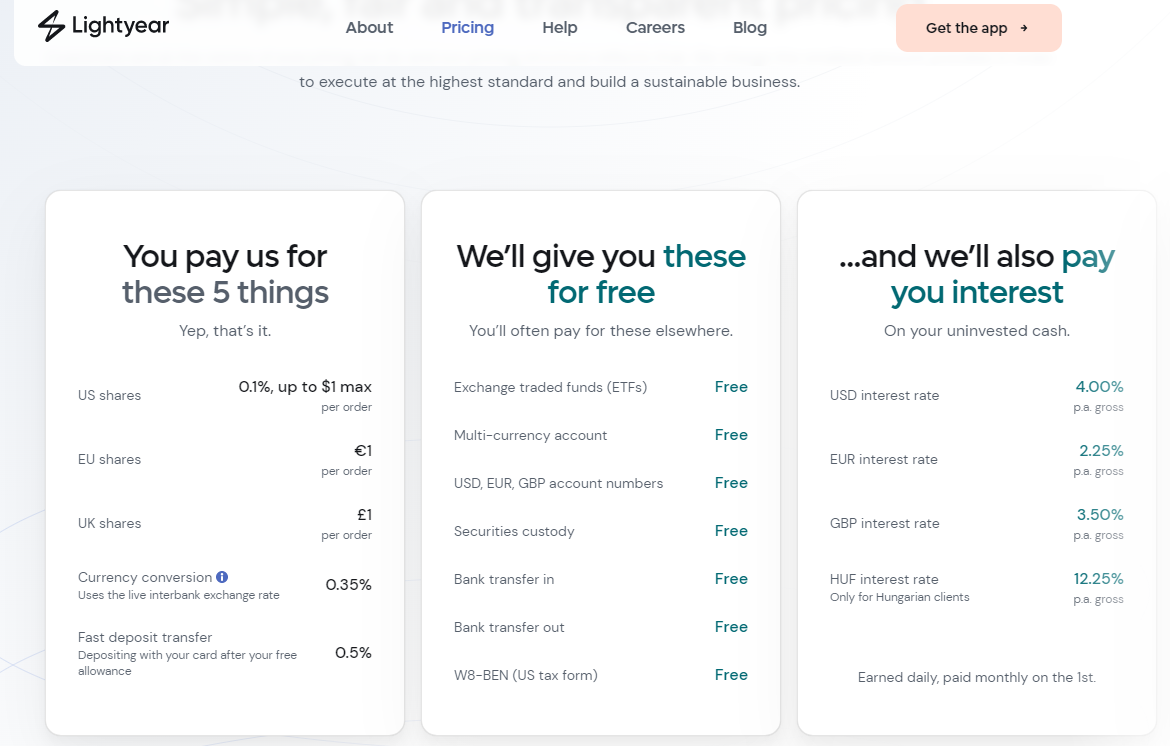Image resolution: width=1170 pixels, height=746 pixels.
Task: Click the UK shares £1 price
Action: point(364,515)
